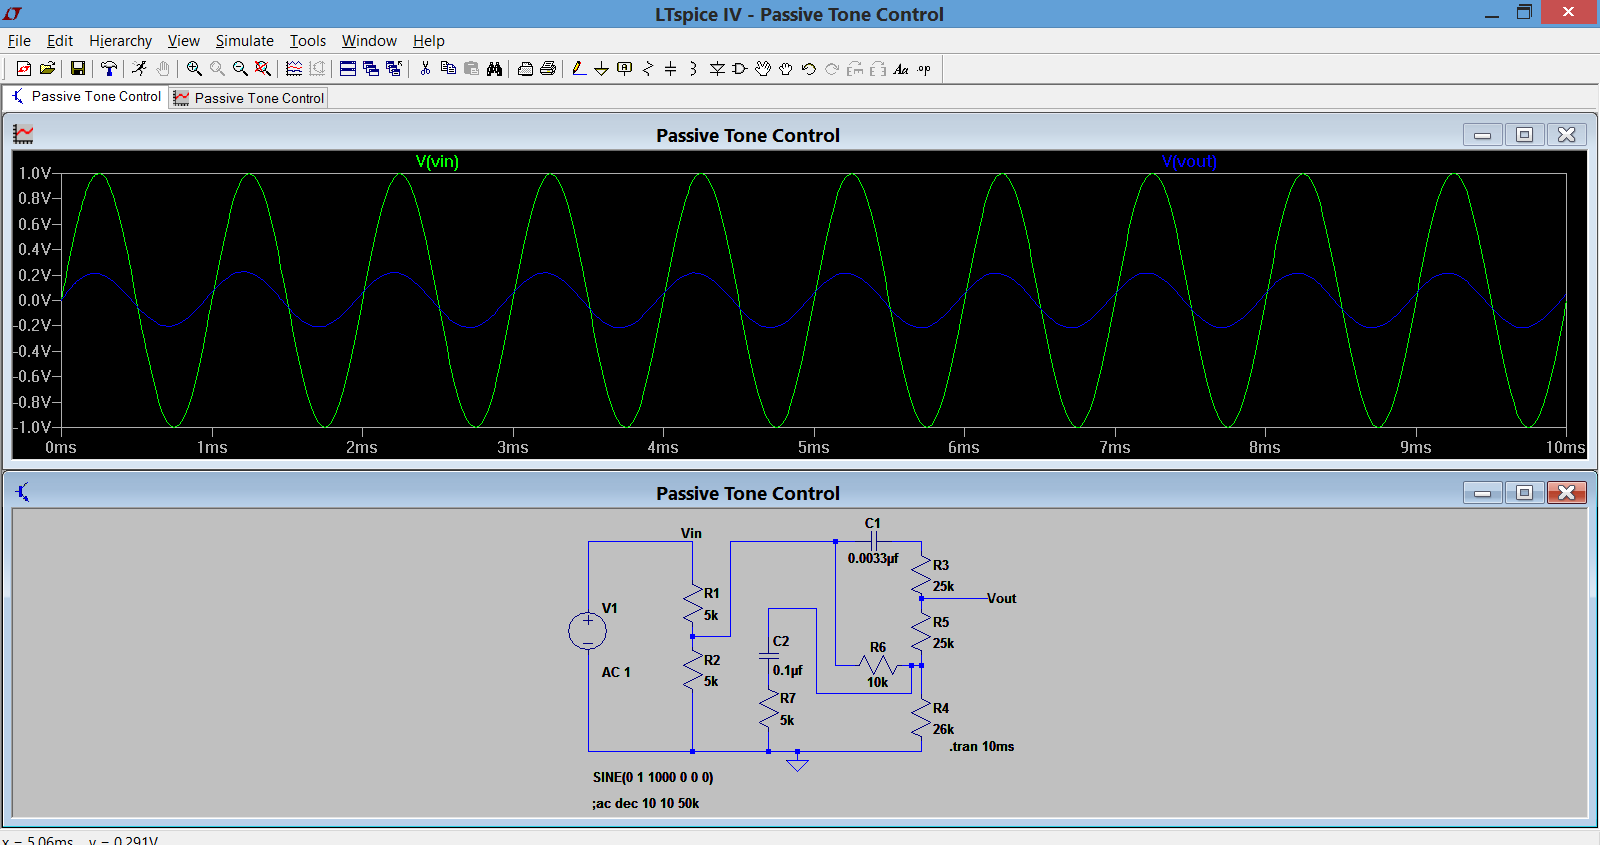Select the Move open-hand tool

(763, 68)
